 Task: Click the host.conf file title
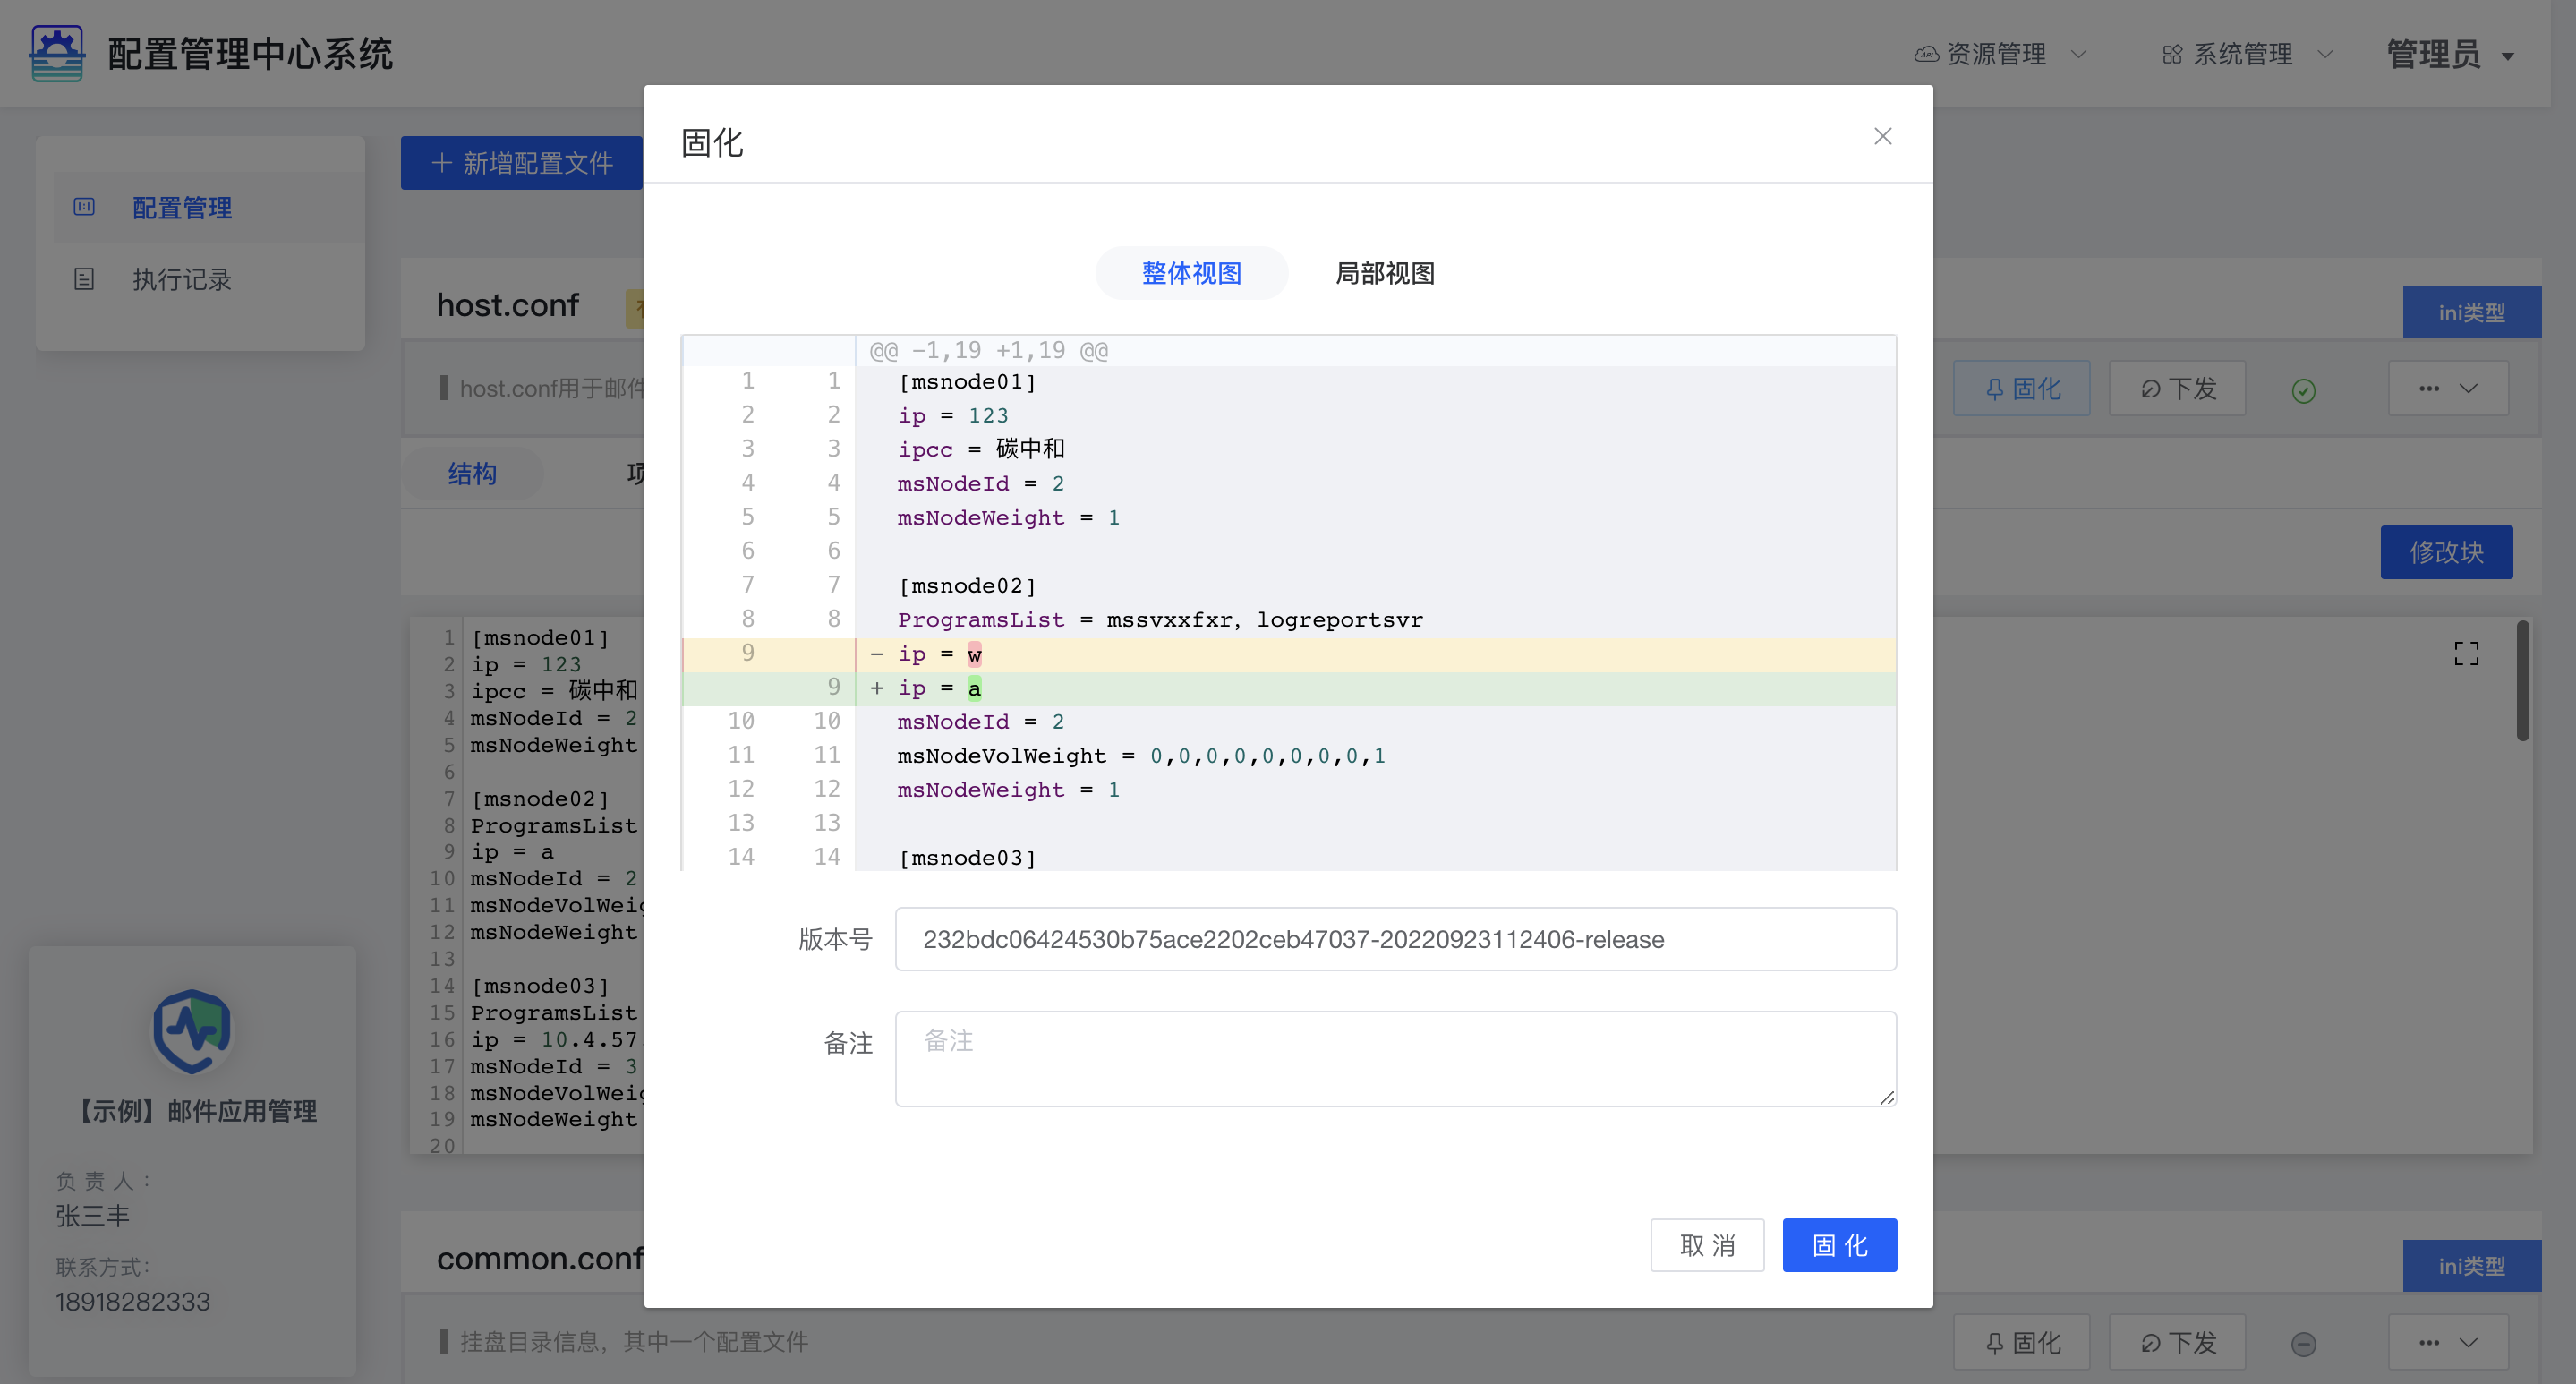(x=507, y=304)
